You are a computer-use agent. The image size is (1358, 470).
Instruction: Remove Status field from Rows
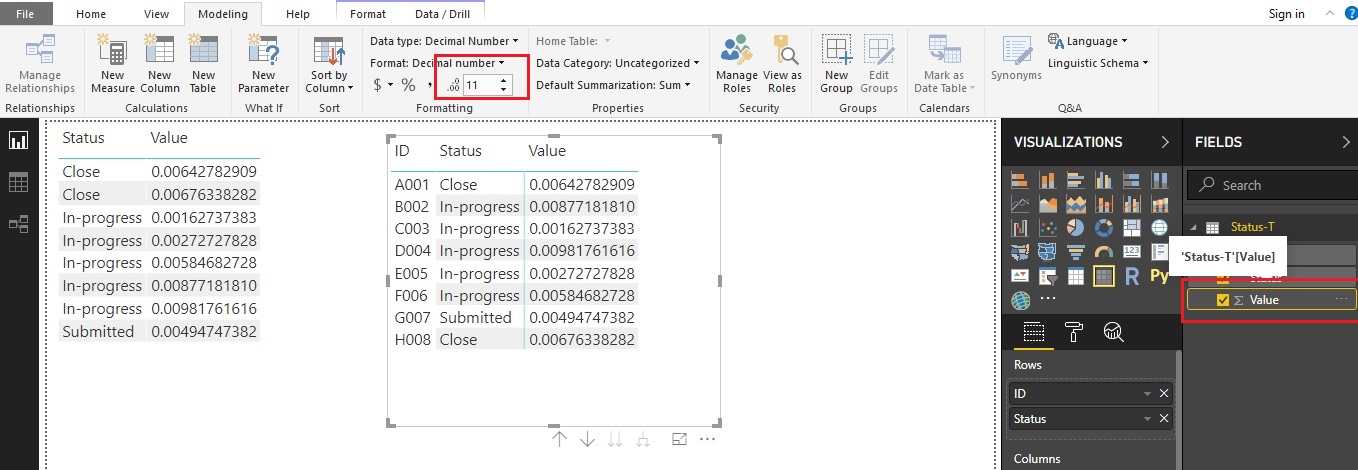[x=1164, y=419]
